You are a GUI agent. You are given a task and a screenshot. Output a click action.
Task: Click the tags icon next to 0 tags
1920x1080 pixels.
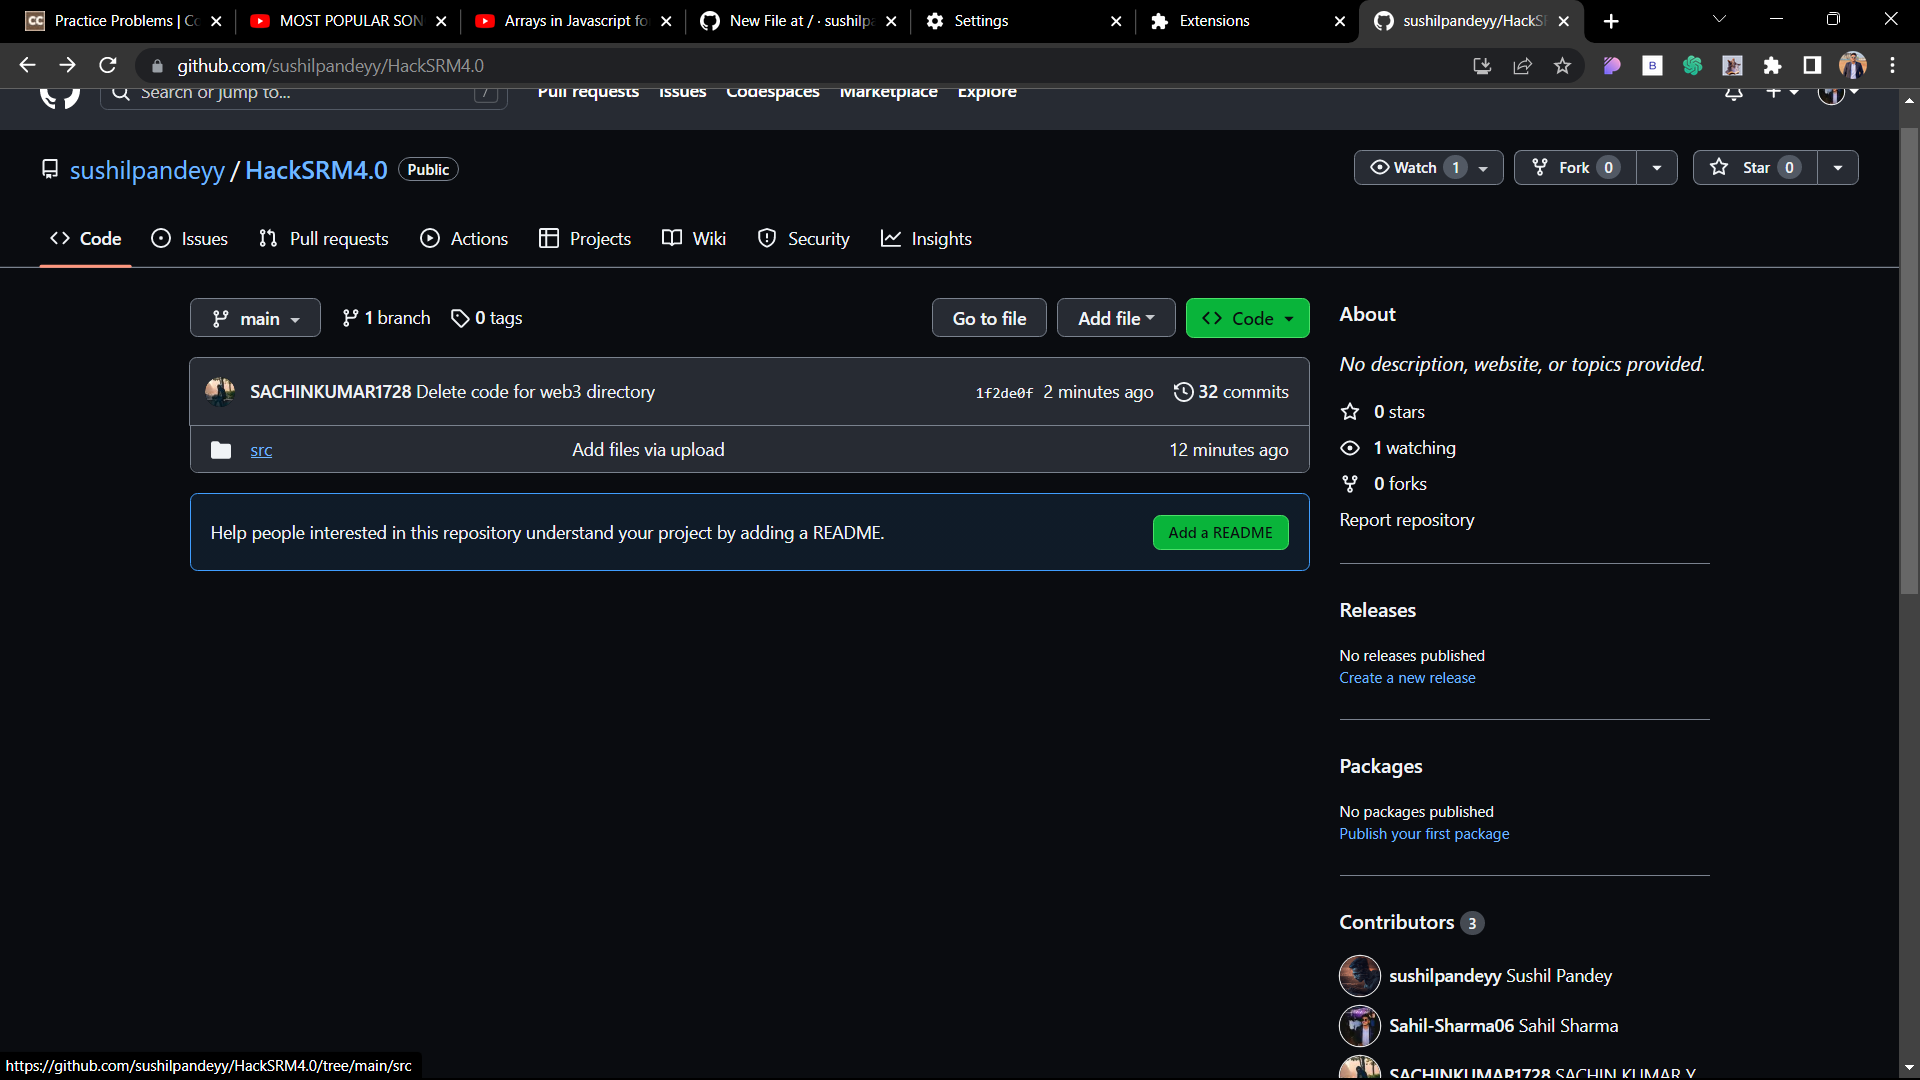(x=460, y=318)
